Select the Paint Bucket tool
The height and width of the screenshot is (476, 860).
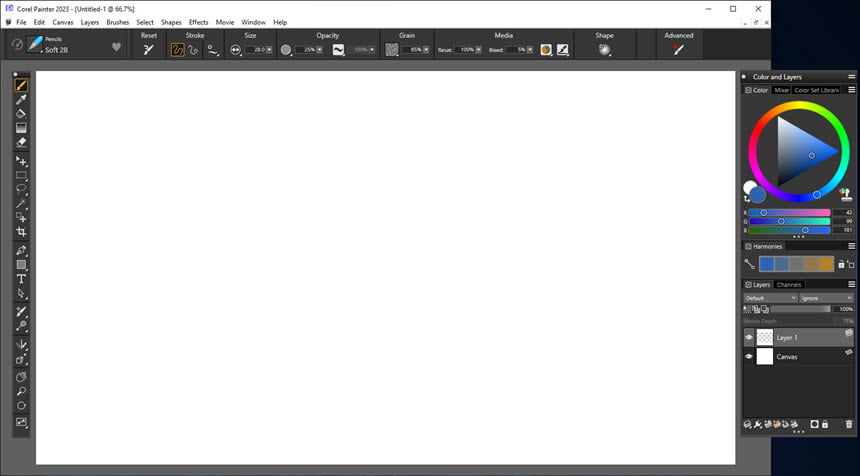[21, 114]
